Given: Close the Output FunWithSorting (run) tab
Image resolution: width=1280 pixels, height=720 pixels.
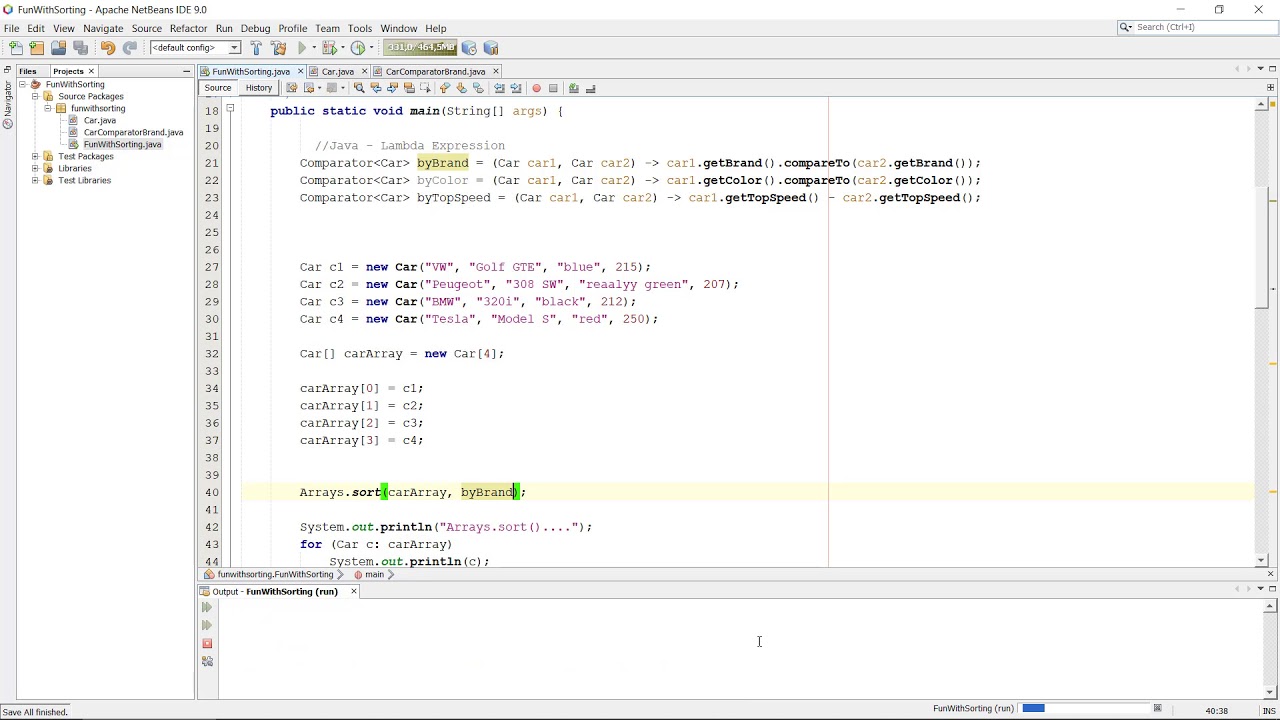Looking at the screenshot, I should pyautogui.click(x=353, y=591).
